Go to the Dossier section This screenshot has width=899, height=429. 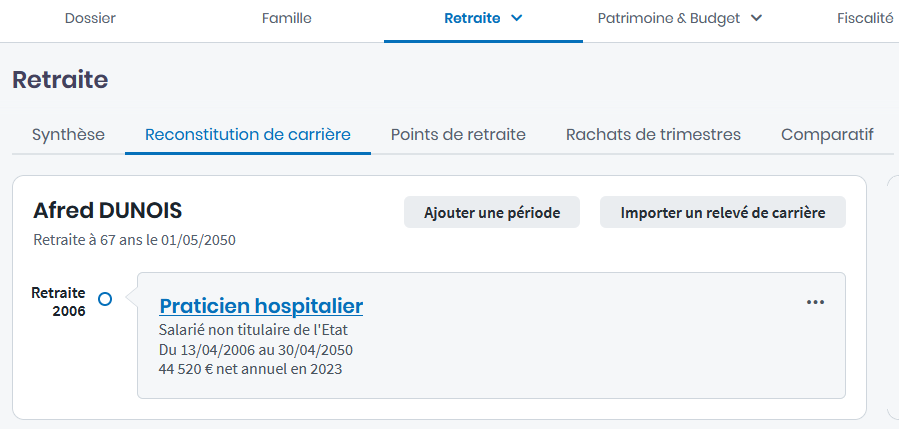click(x=90, y=17)
